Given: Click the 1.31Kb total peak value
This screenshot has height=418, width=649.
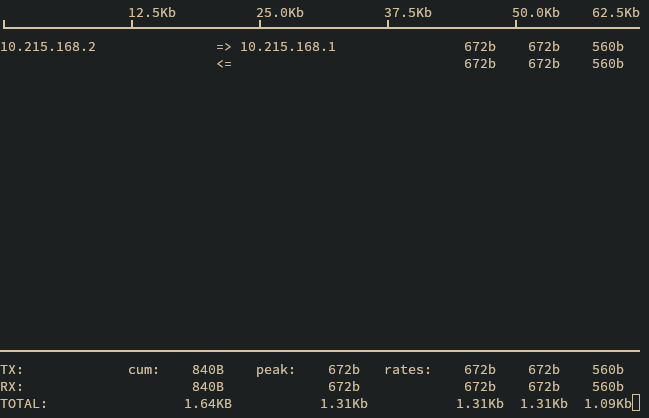Looking at the screenshot, I should [344, 404].
